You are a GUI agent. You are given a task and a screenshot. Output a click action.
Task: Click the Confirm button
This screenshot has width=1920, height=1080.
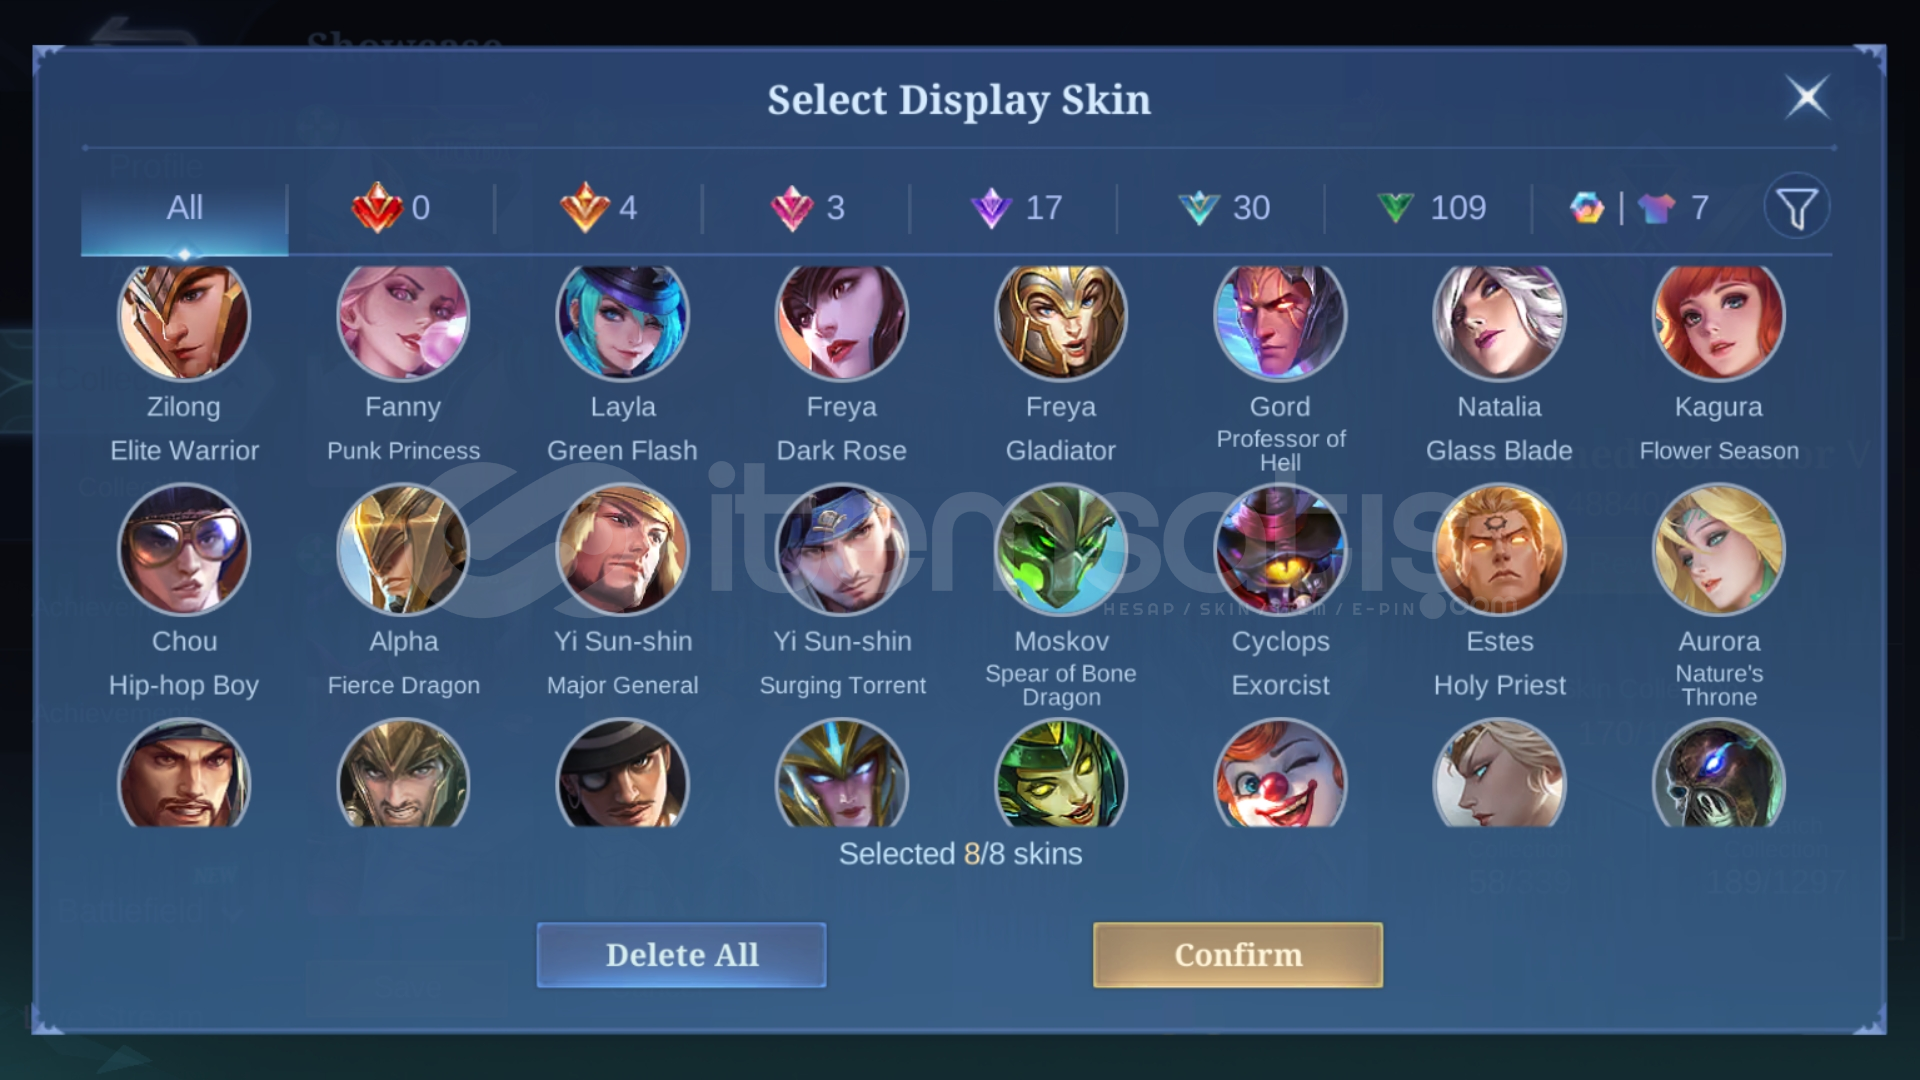tap(1238, 955)
